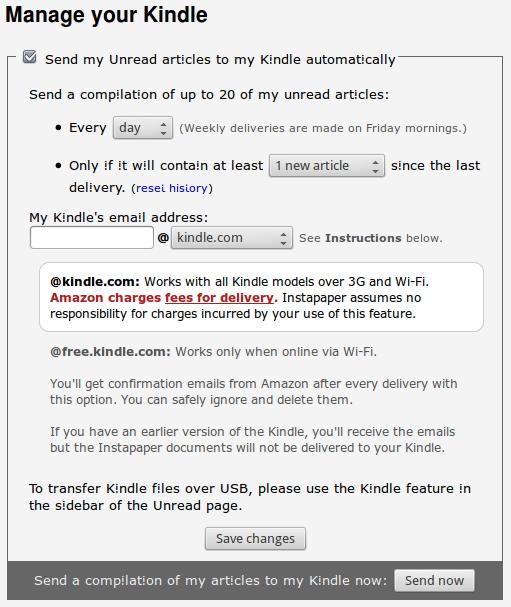Viewport: 511px width, 607px height.
Task: Click the 'Weekly deliveries' Friday mornings note
Action: coord(323,128)
